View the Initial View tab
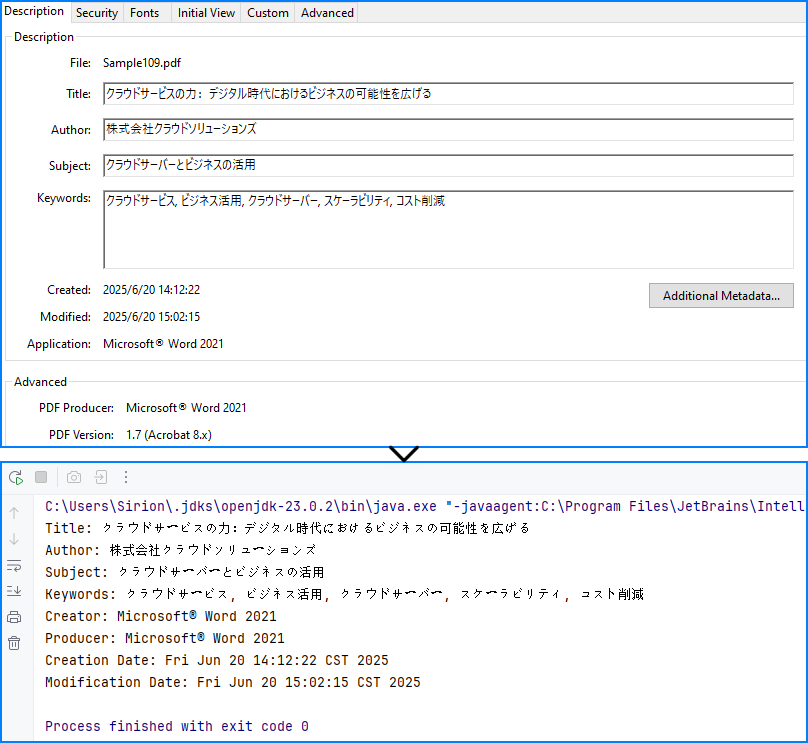The image size is (808, 743). point(205,12)
